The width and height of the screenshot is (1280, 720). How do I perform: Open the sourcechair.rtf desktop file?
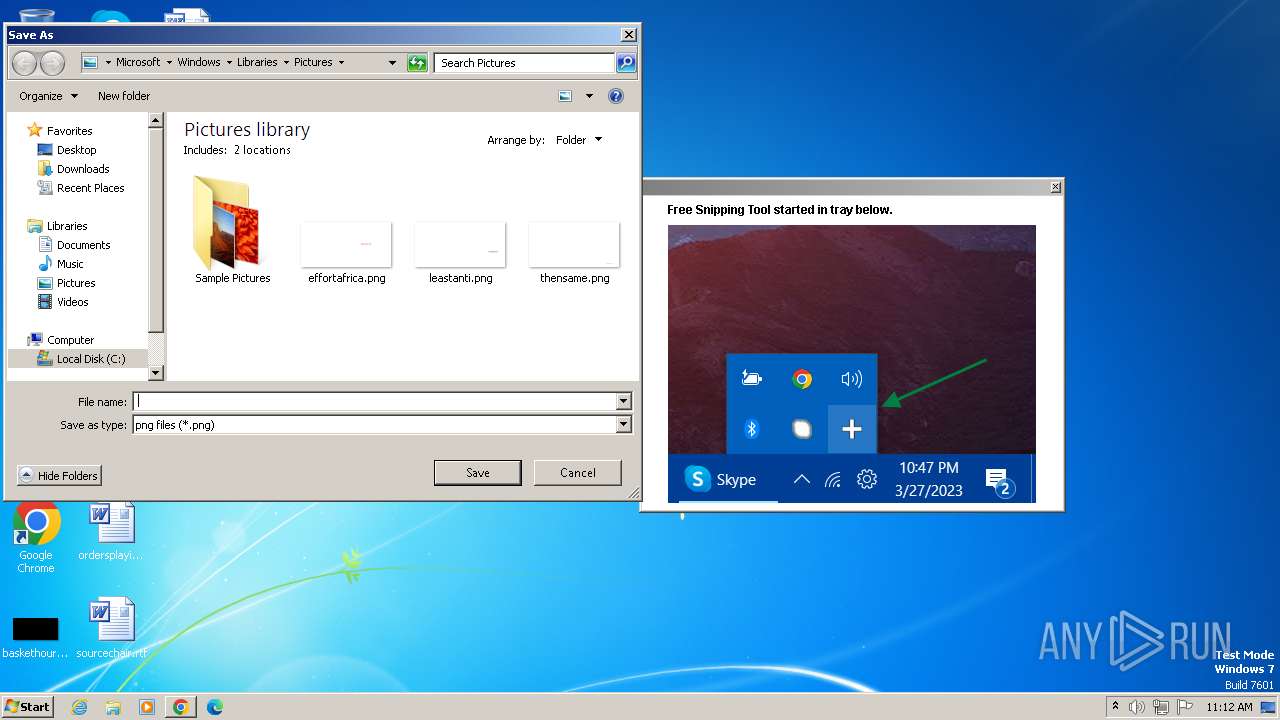pos(110,628)
